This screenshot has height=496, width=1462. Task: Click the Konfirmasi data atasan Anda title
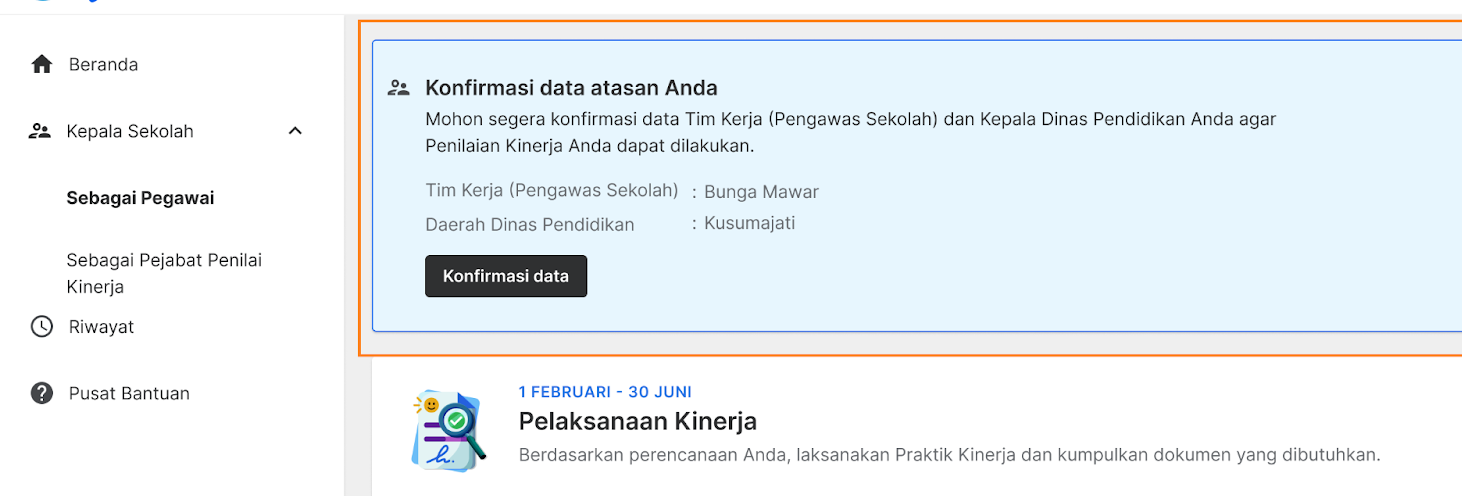(571, 88)
